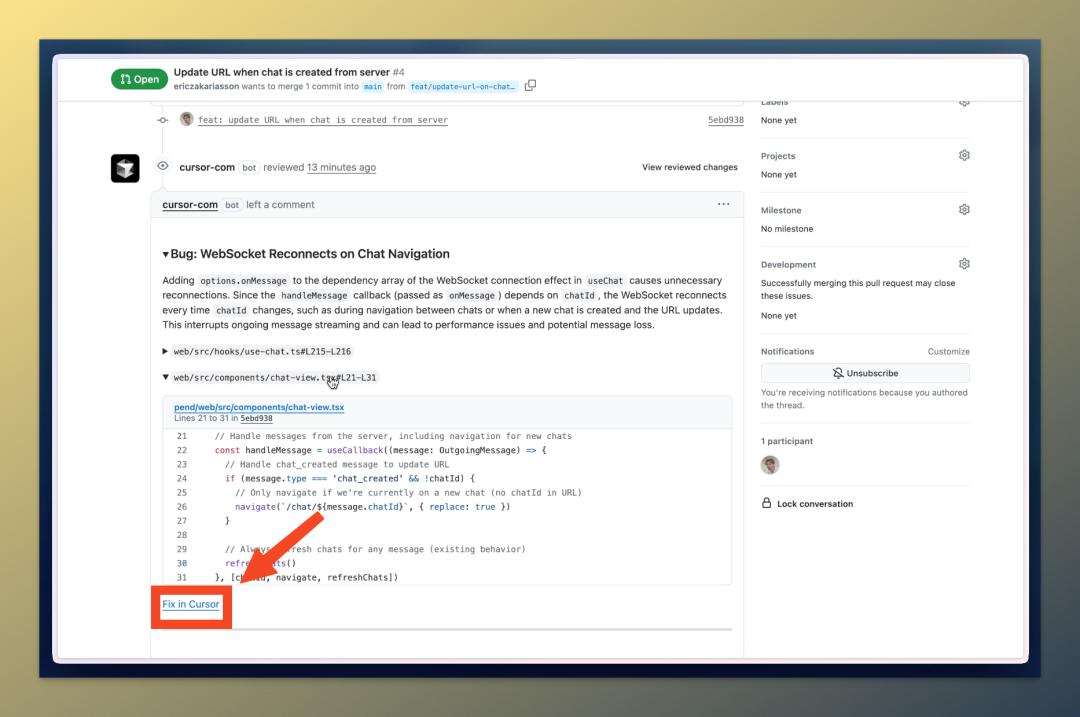Open the cursor-com bot cube avatar

(x=125, y=168)
